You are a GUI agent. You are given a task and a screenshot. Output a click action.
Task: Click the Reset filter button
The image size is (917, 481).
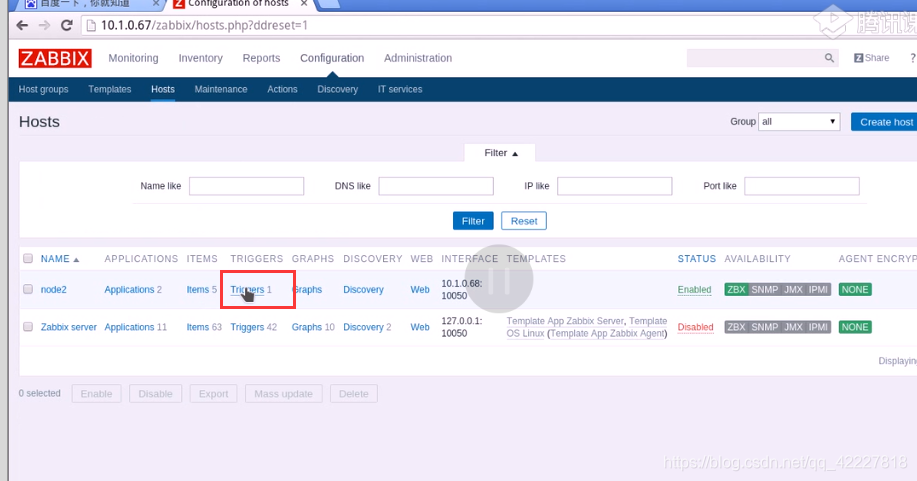tap(524, 221)
